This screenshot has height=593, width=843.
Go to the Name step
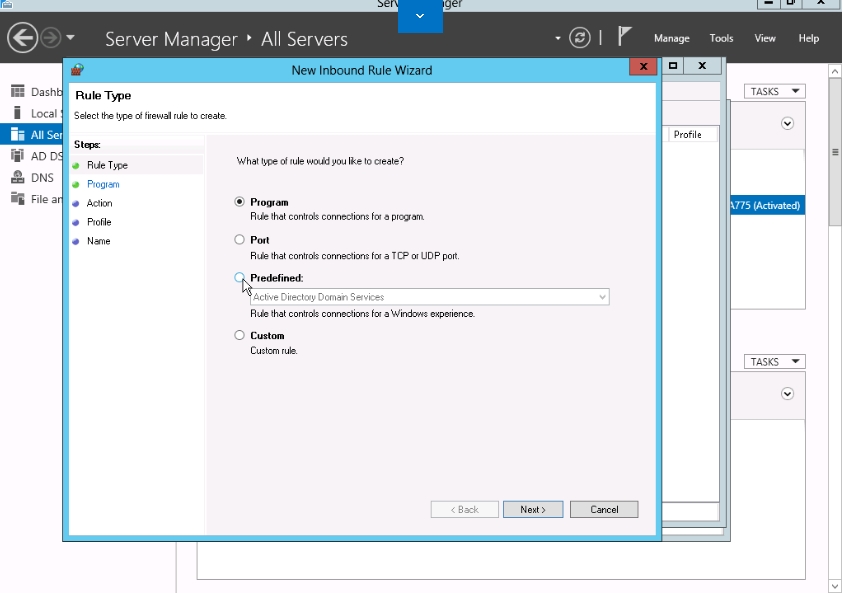coord(98,241)
